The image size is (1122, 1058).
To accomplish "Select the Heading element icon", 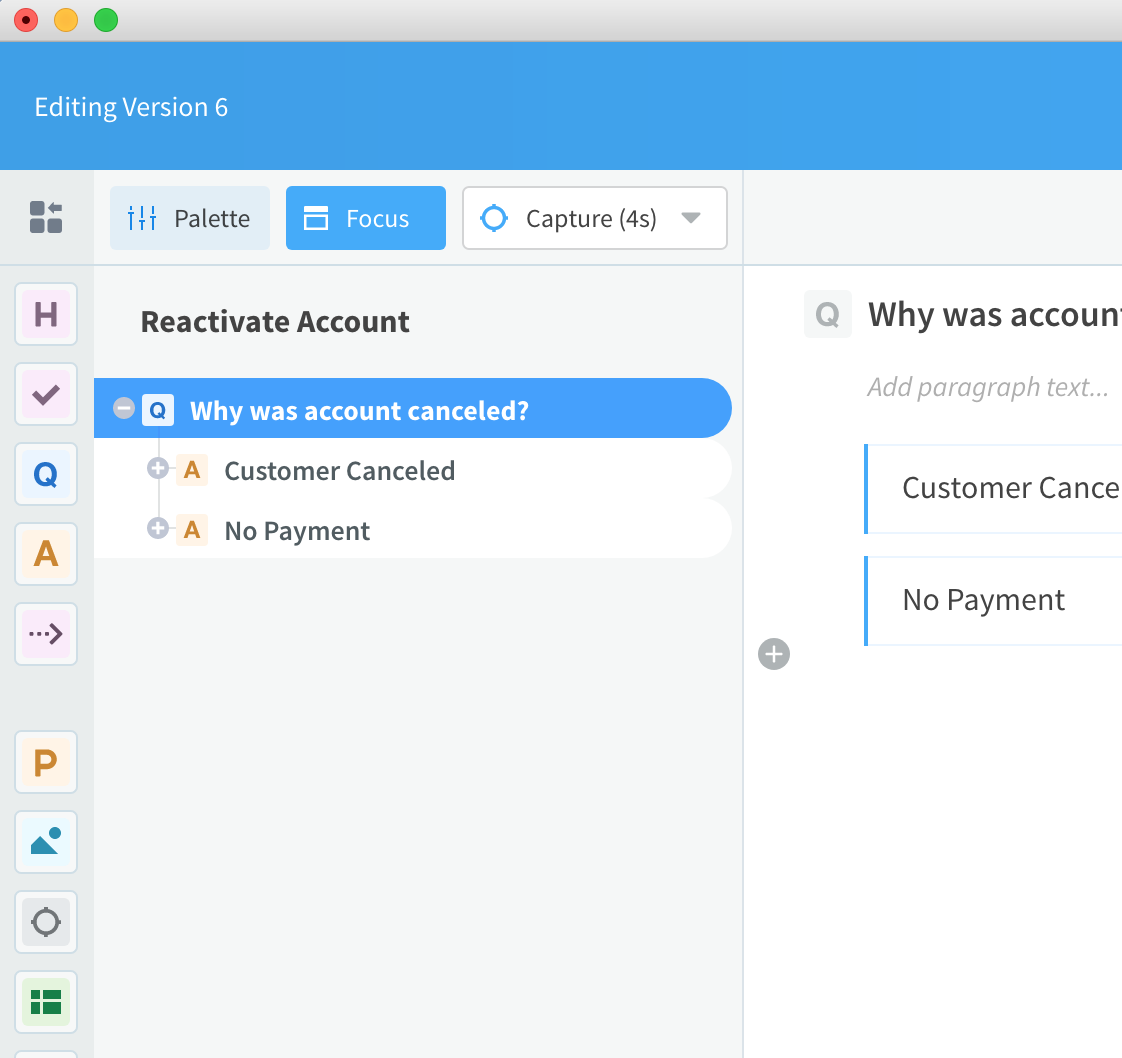I will tap(45, 314).
